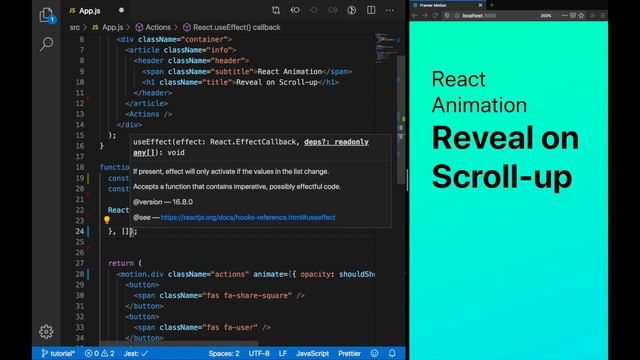The image size is (640, 360).
Task: Click the Pocket icon in browser address bar
Action: [573, 16]
